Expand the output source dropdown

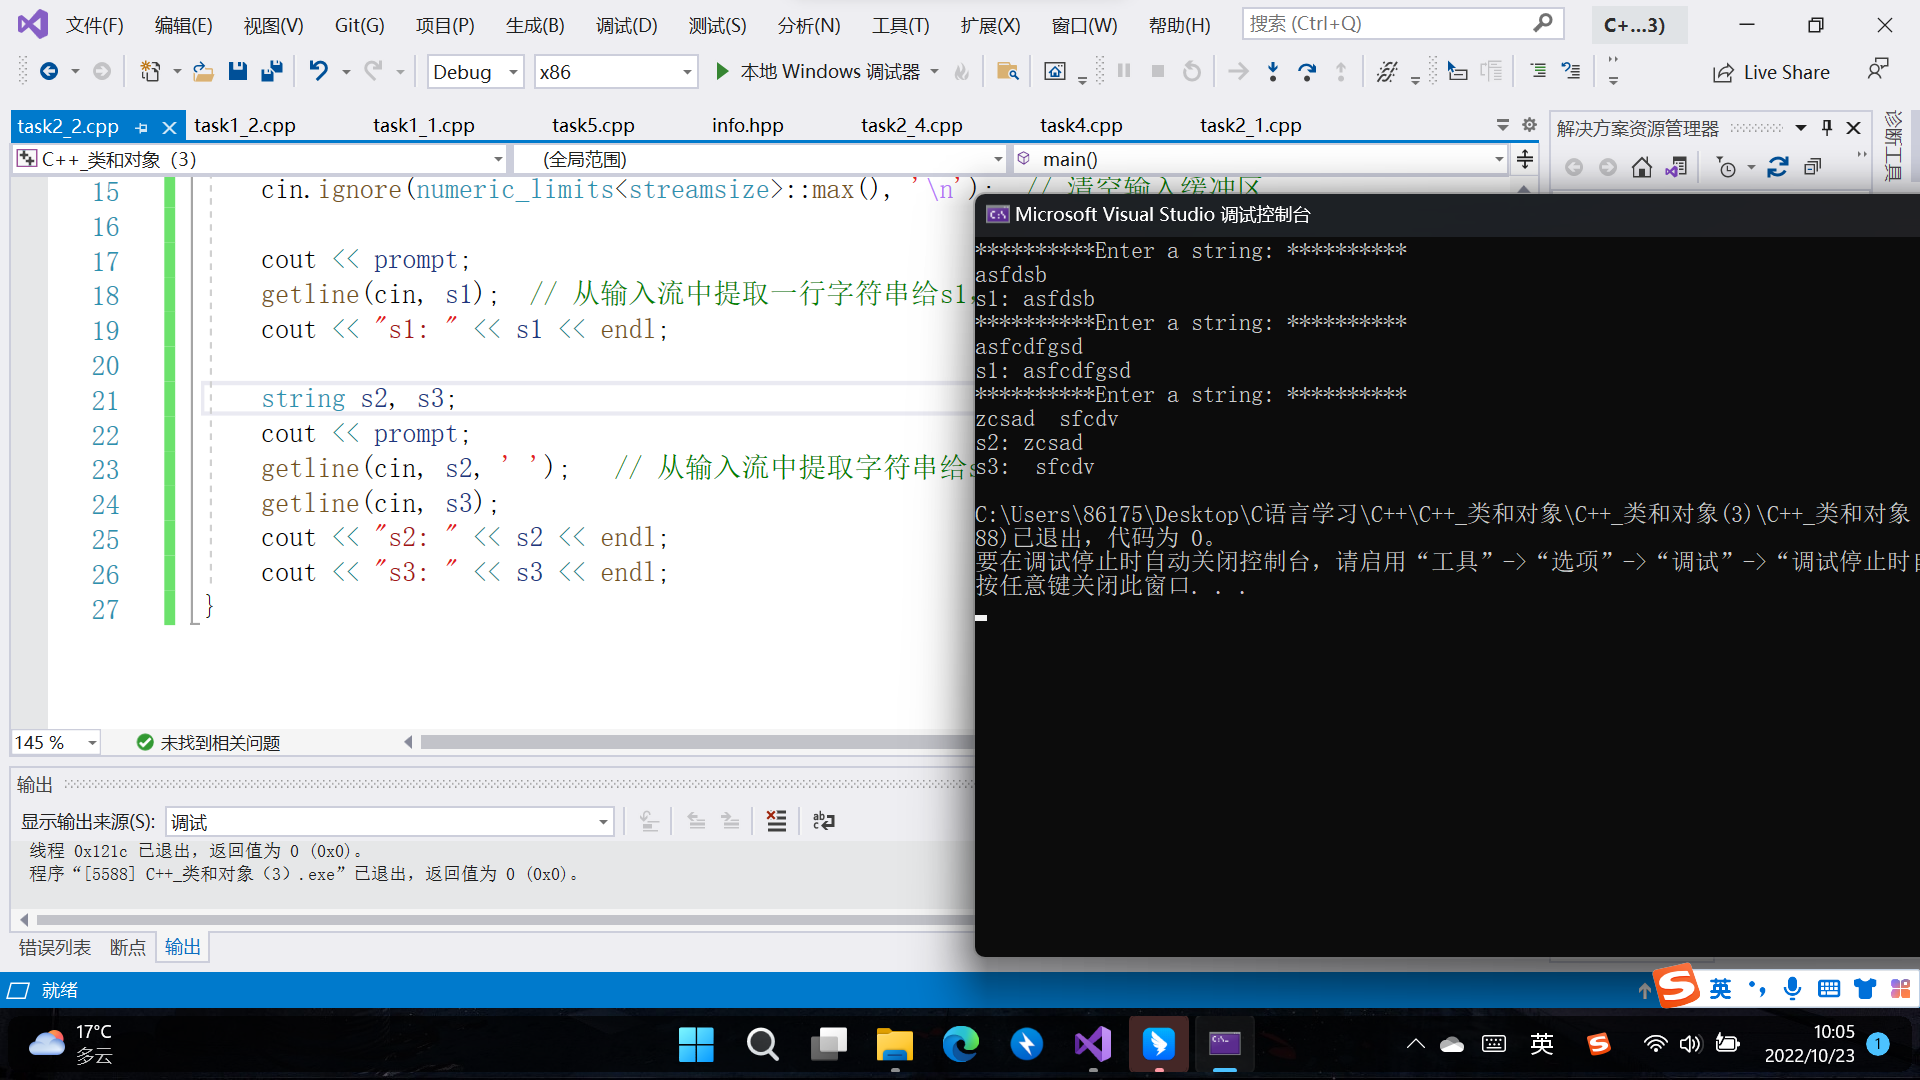click(603, 822)
